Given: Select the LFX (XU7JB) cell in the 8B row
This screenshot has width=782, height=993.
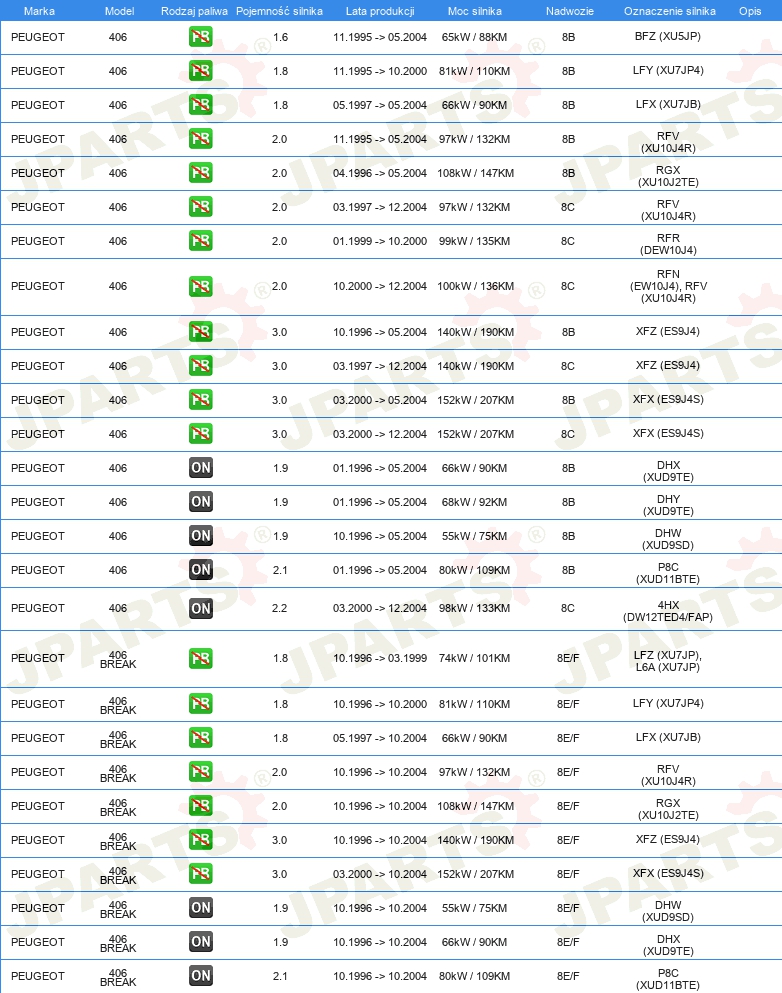Looking at the screenshot, I should [668, 104].
